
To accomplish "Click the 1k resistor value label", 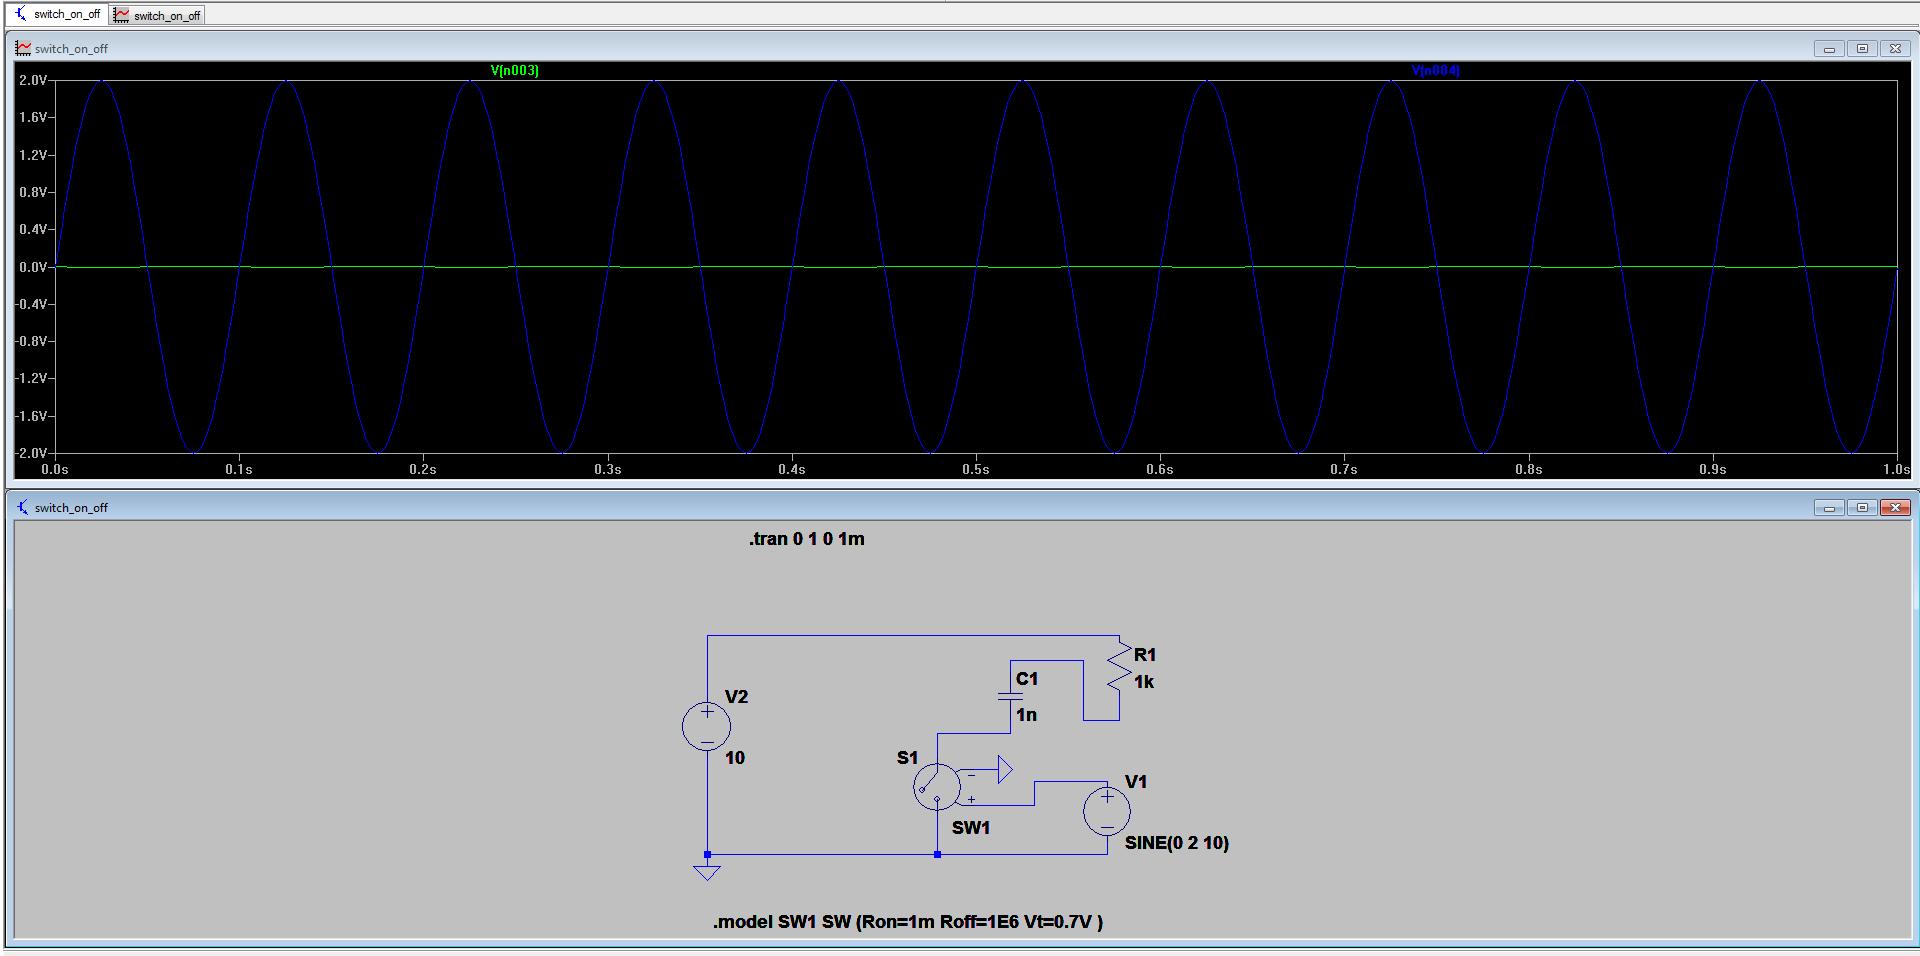I will (1144, 682).
